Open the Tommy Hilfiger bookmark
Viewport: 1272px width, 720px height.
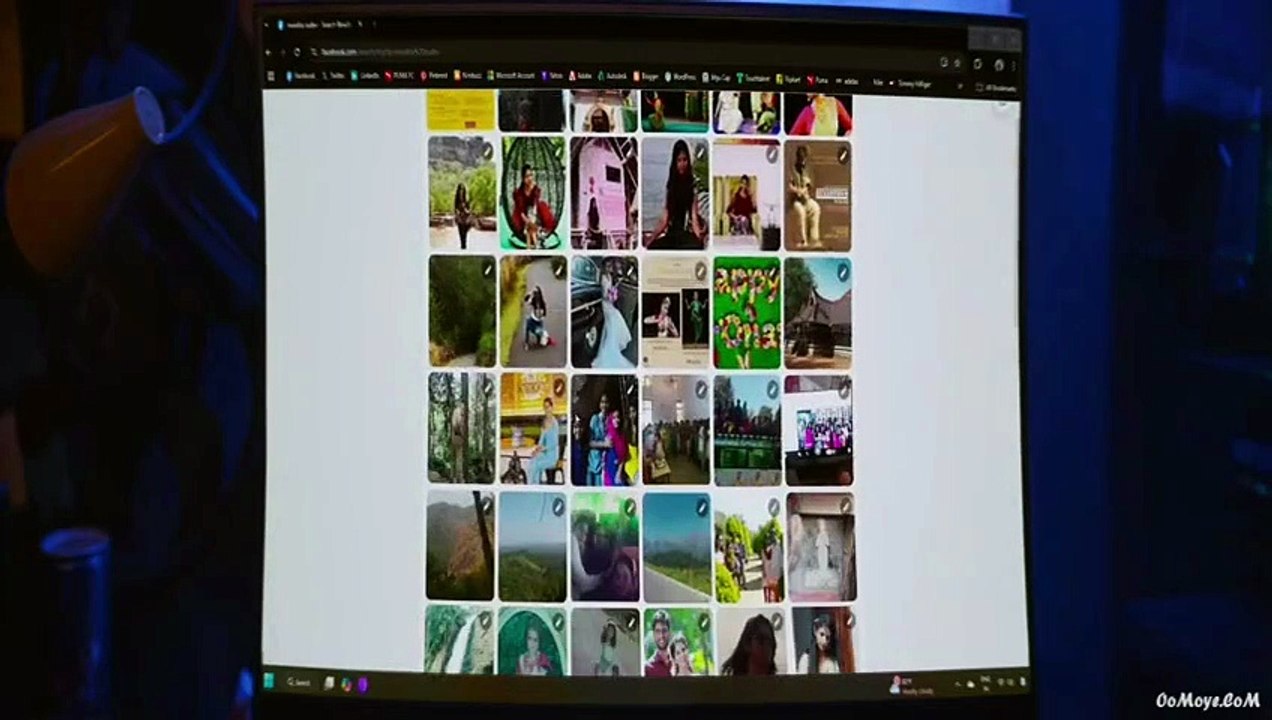point(909,84)
